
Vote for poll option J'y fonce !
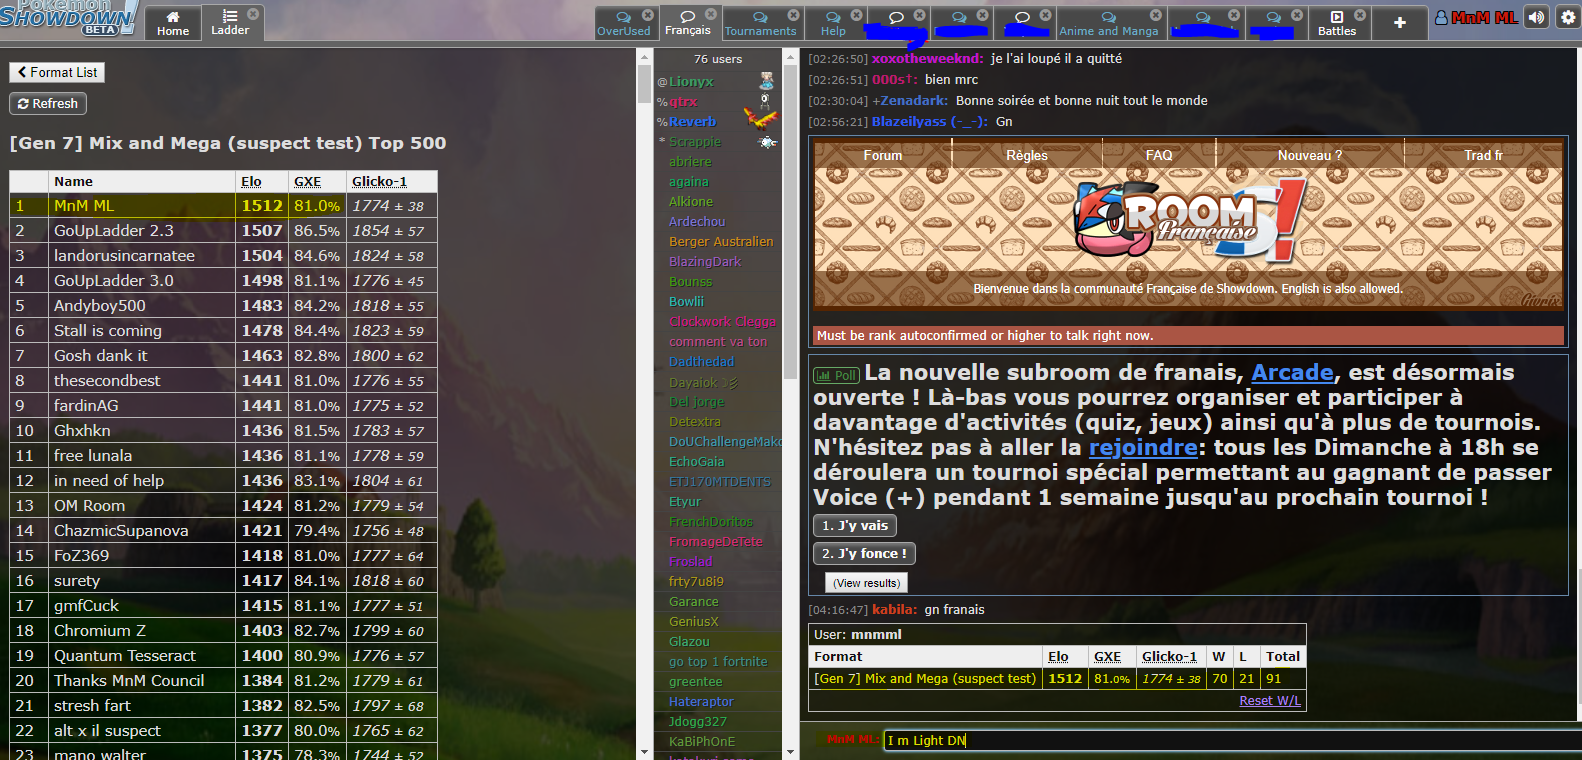864,553
